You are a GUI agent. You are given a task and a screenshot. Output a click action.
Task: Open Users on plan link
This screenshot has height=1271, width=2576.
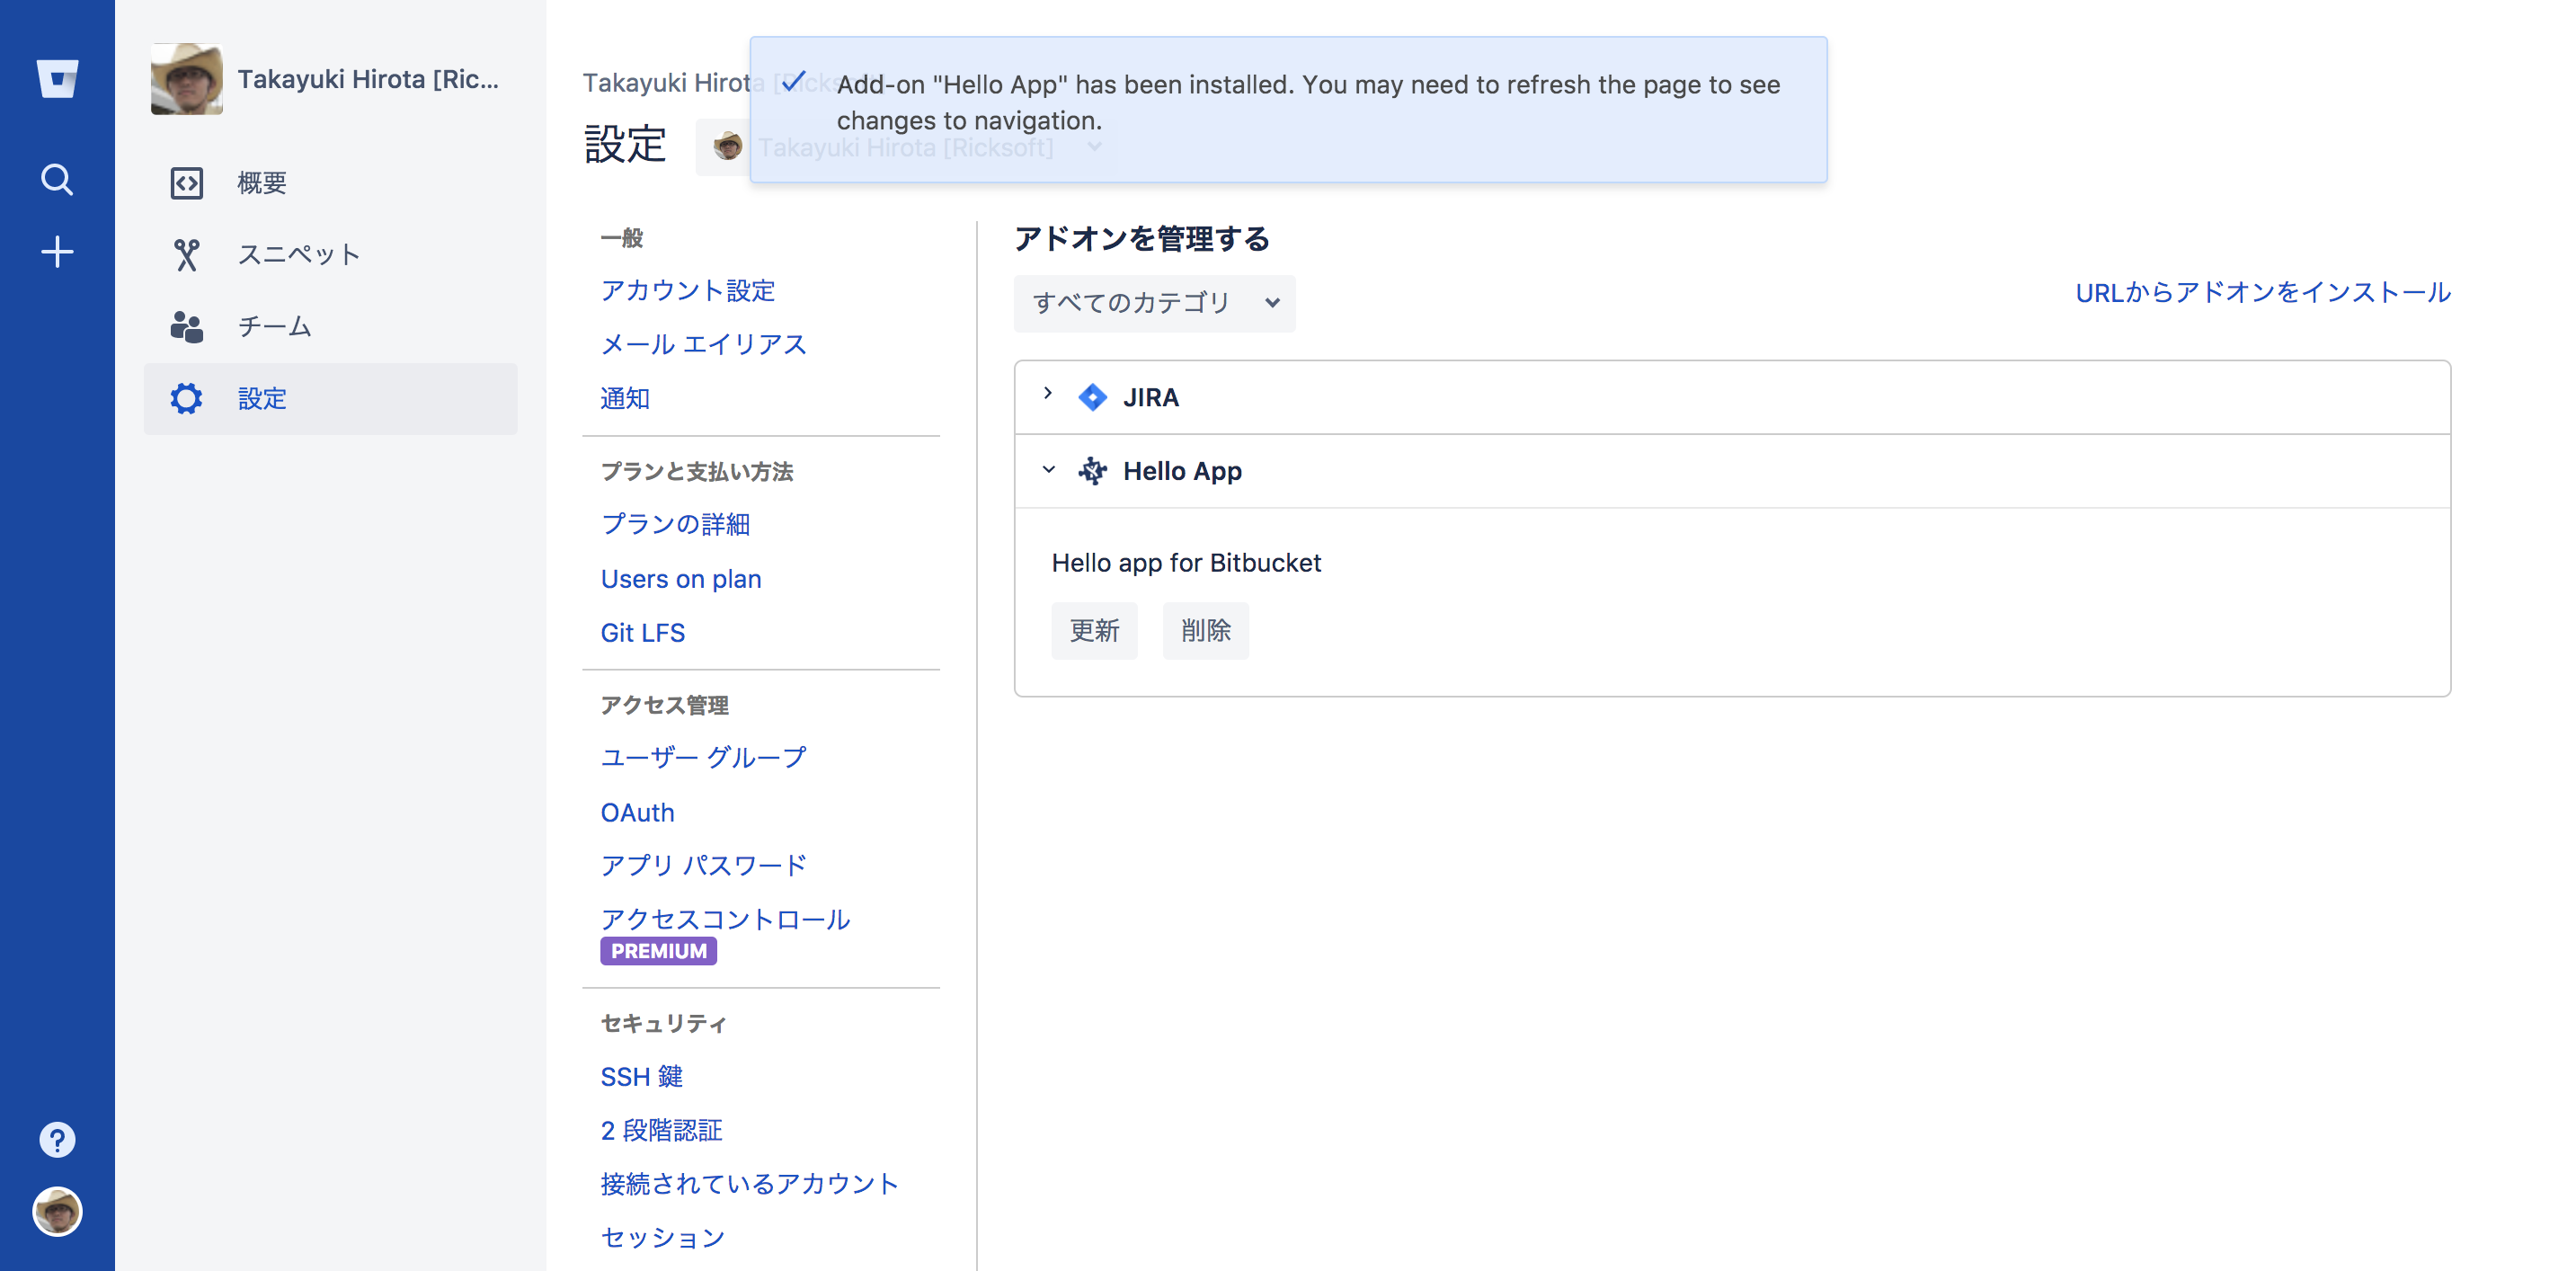tap(680, 579)
